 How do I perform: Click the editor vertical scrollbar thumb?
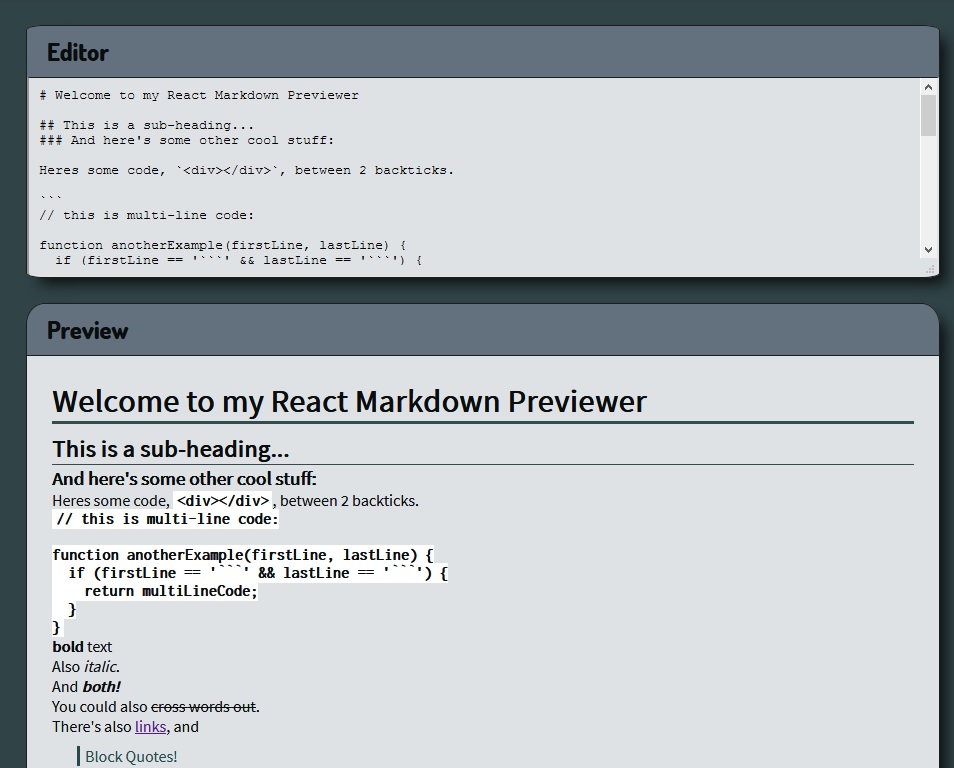tap(928, 116)
